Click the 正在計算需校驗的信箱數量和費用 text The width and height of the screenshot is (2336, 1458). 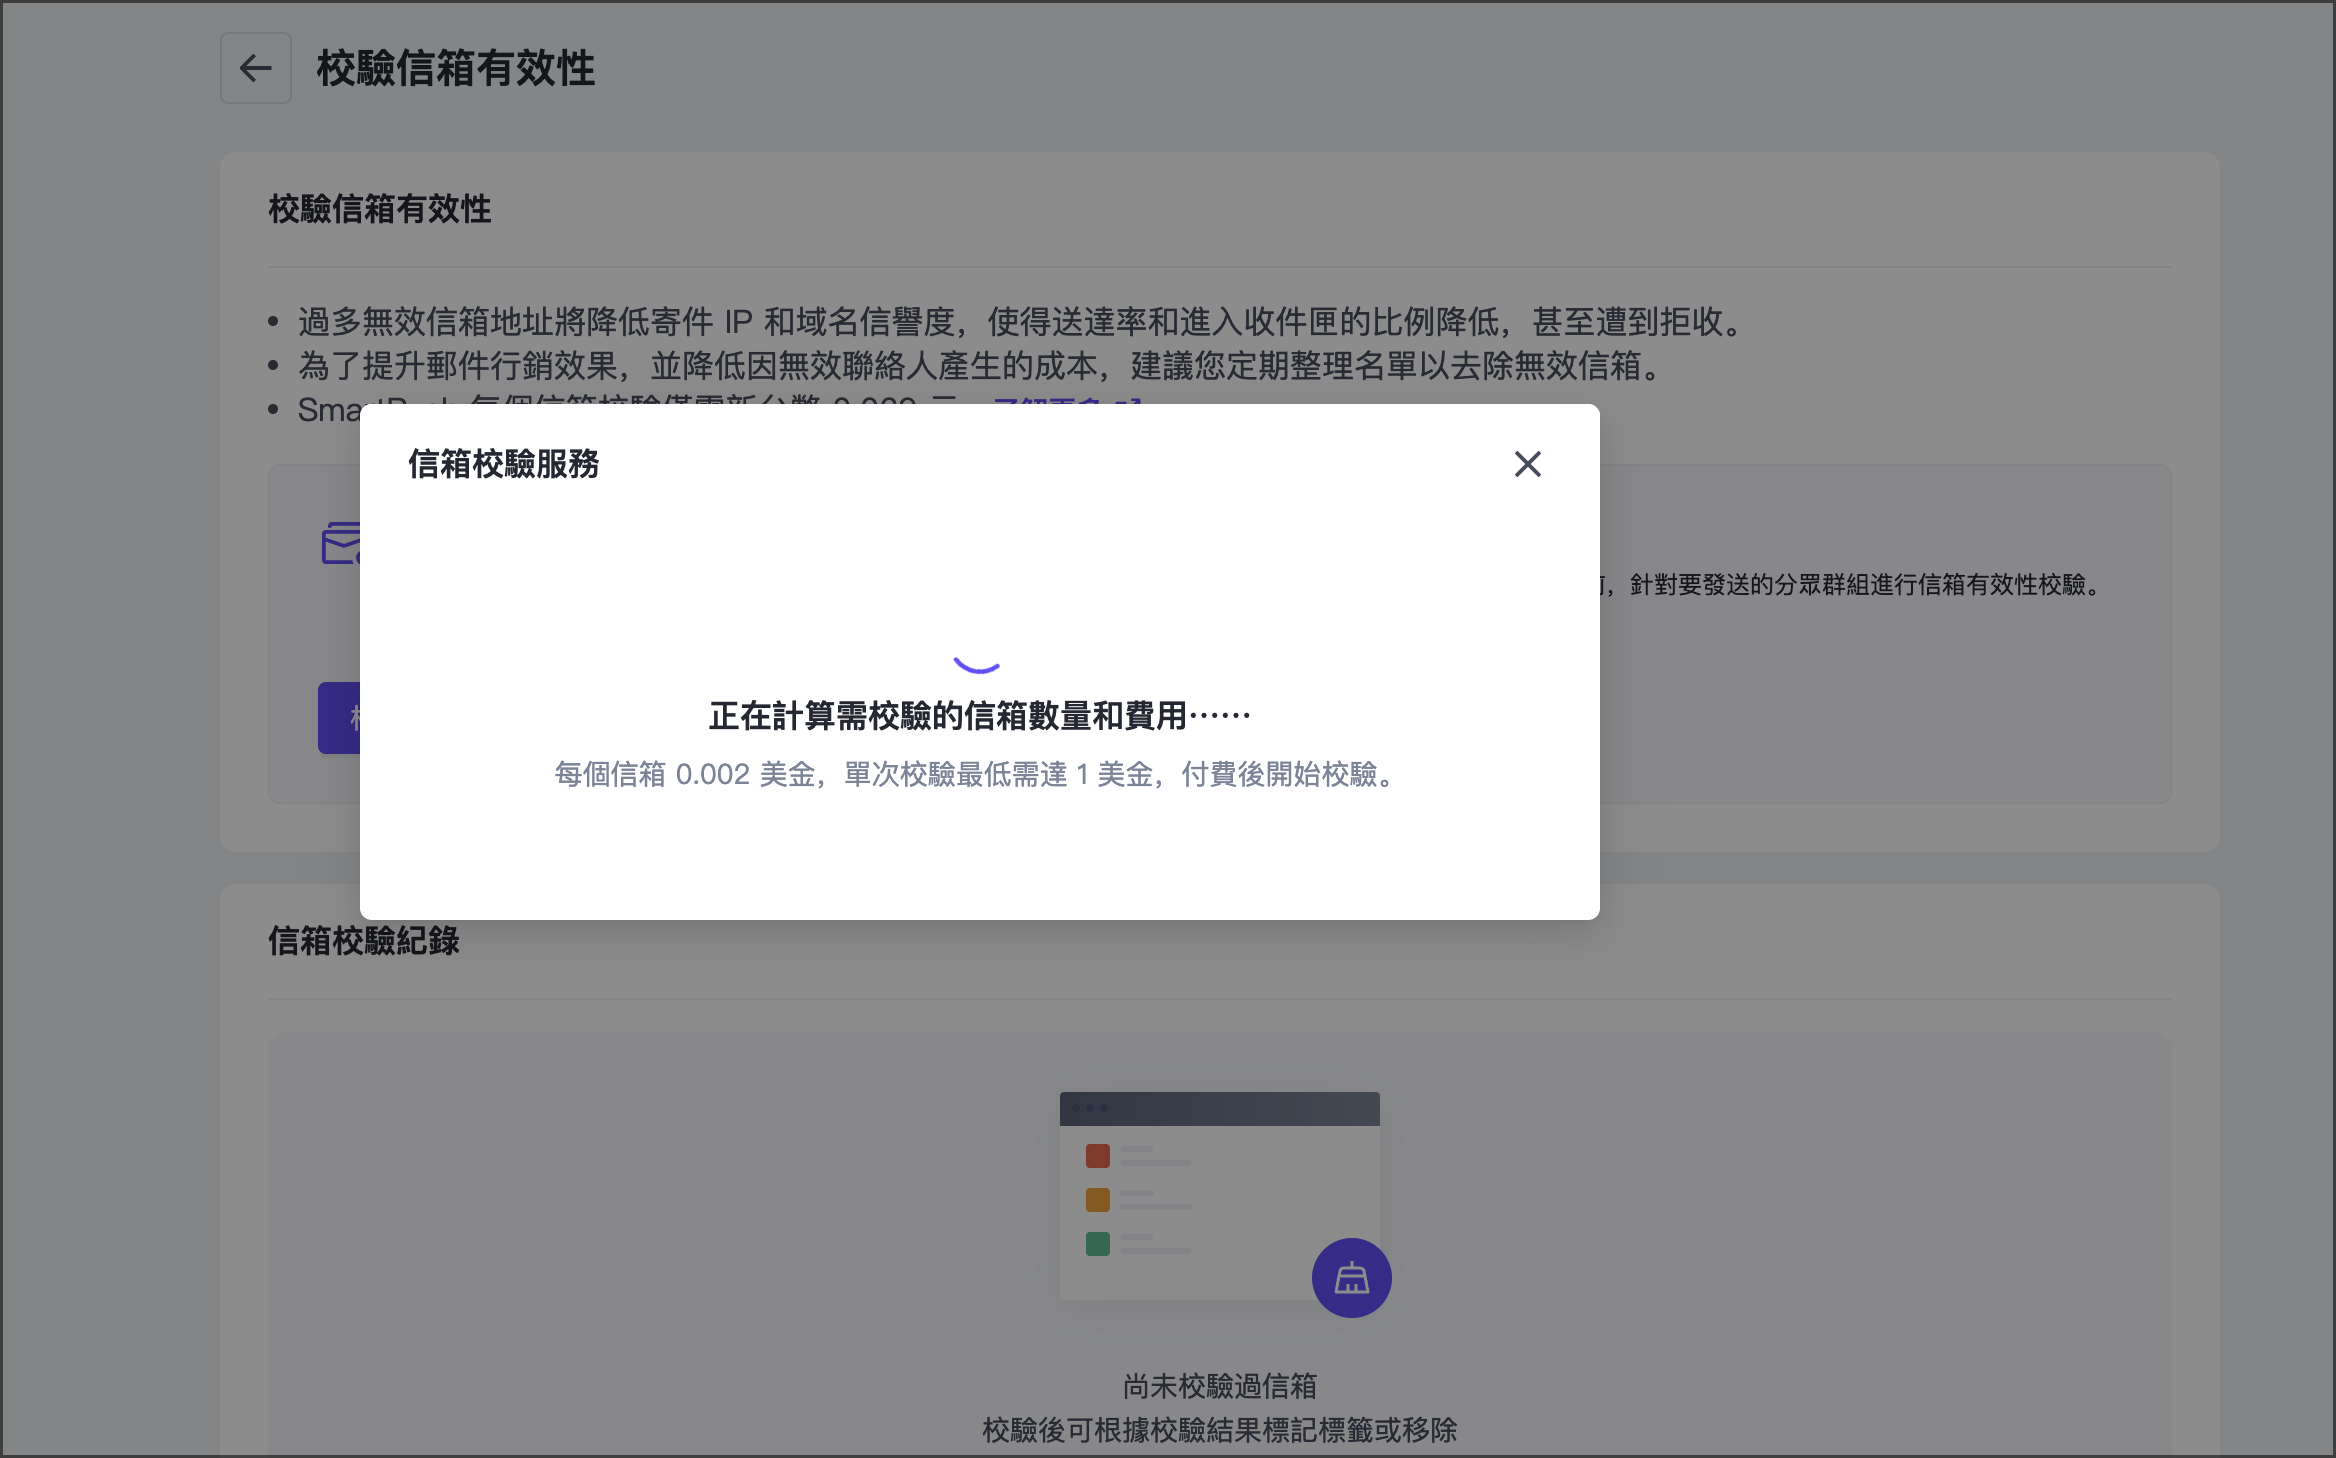[x=978, y=716]
